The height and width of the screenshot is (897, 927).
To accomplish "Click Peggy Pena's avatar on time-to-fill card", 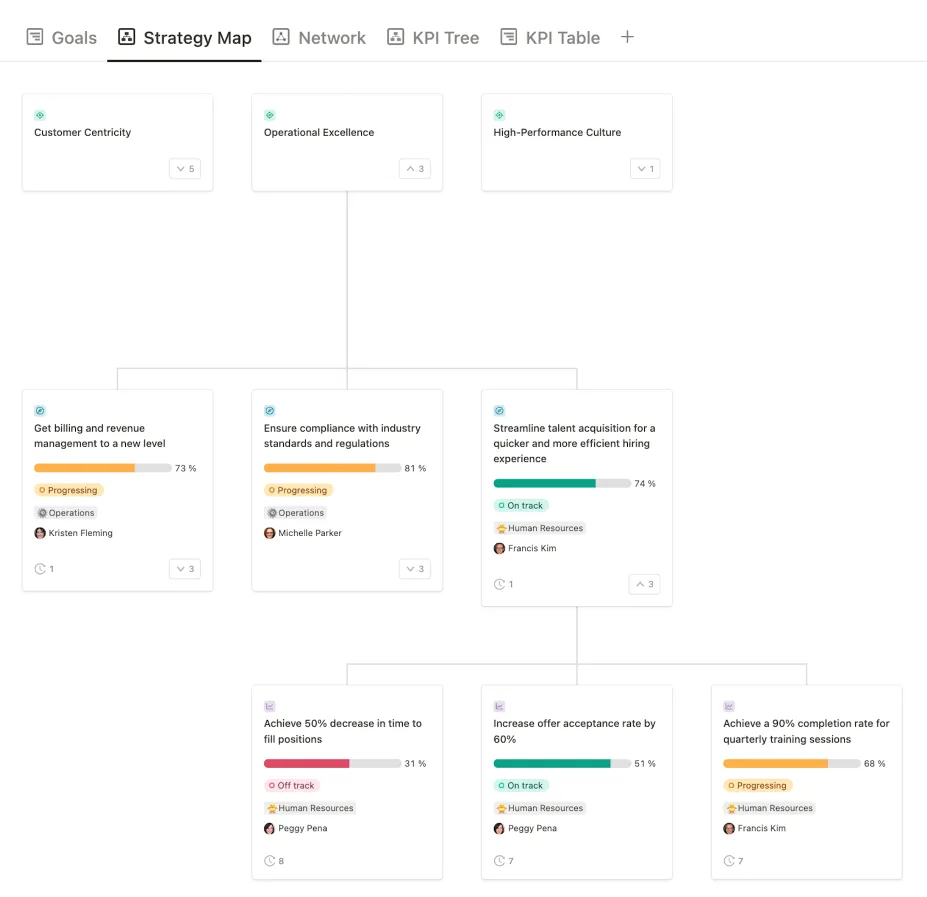I will pos(268,828).
